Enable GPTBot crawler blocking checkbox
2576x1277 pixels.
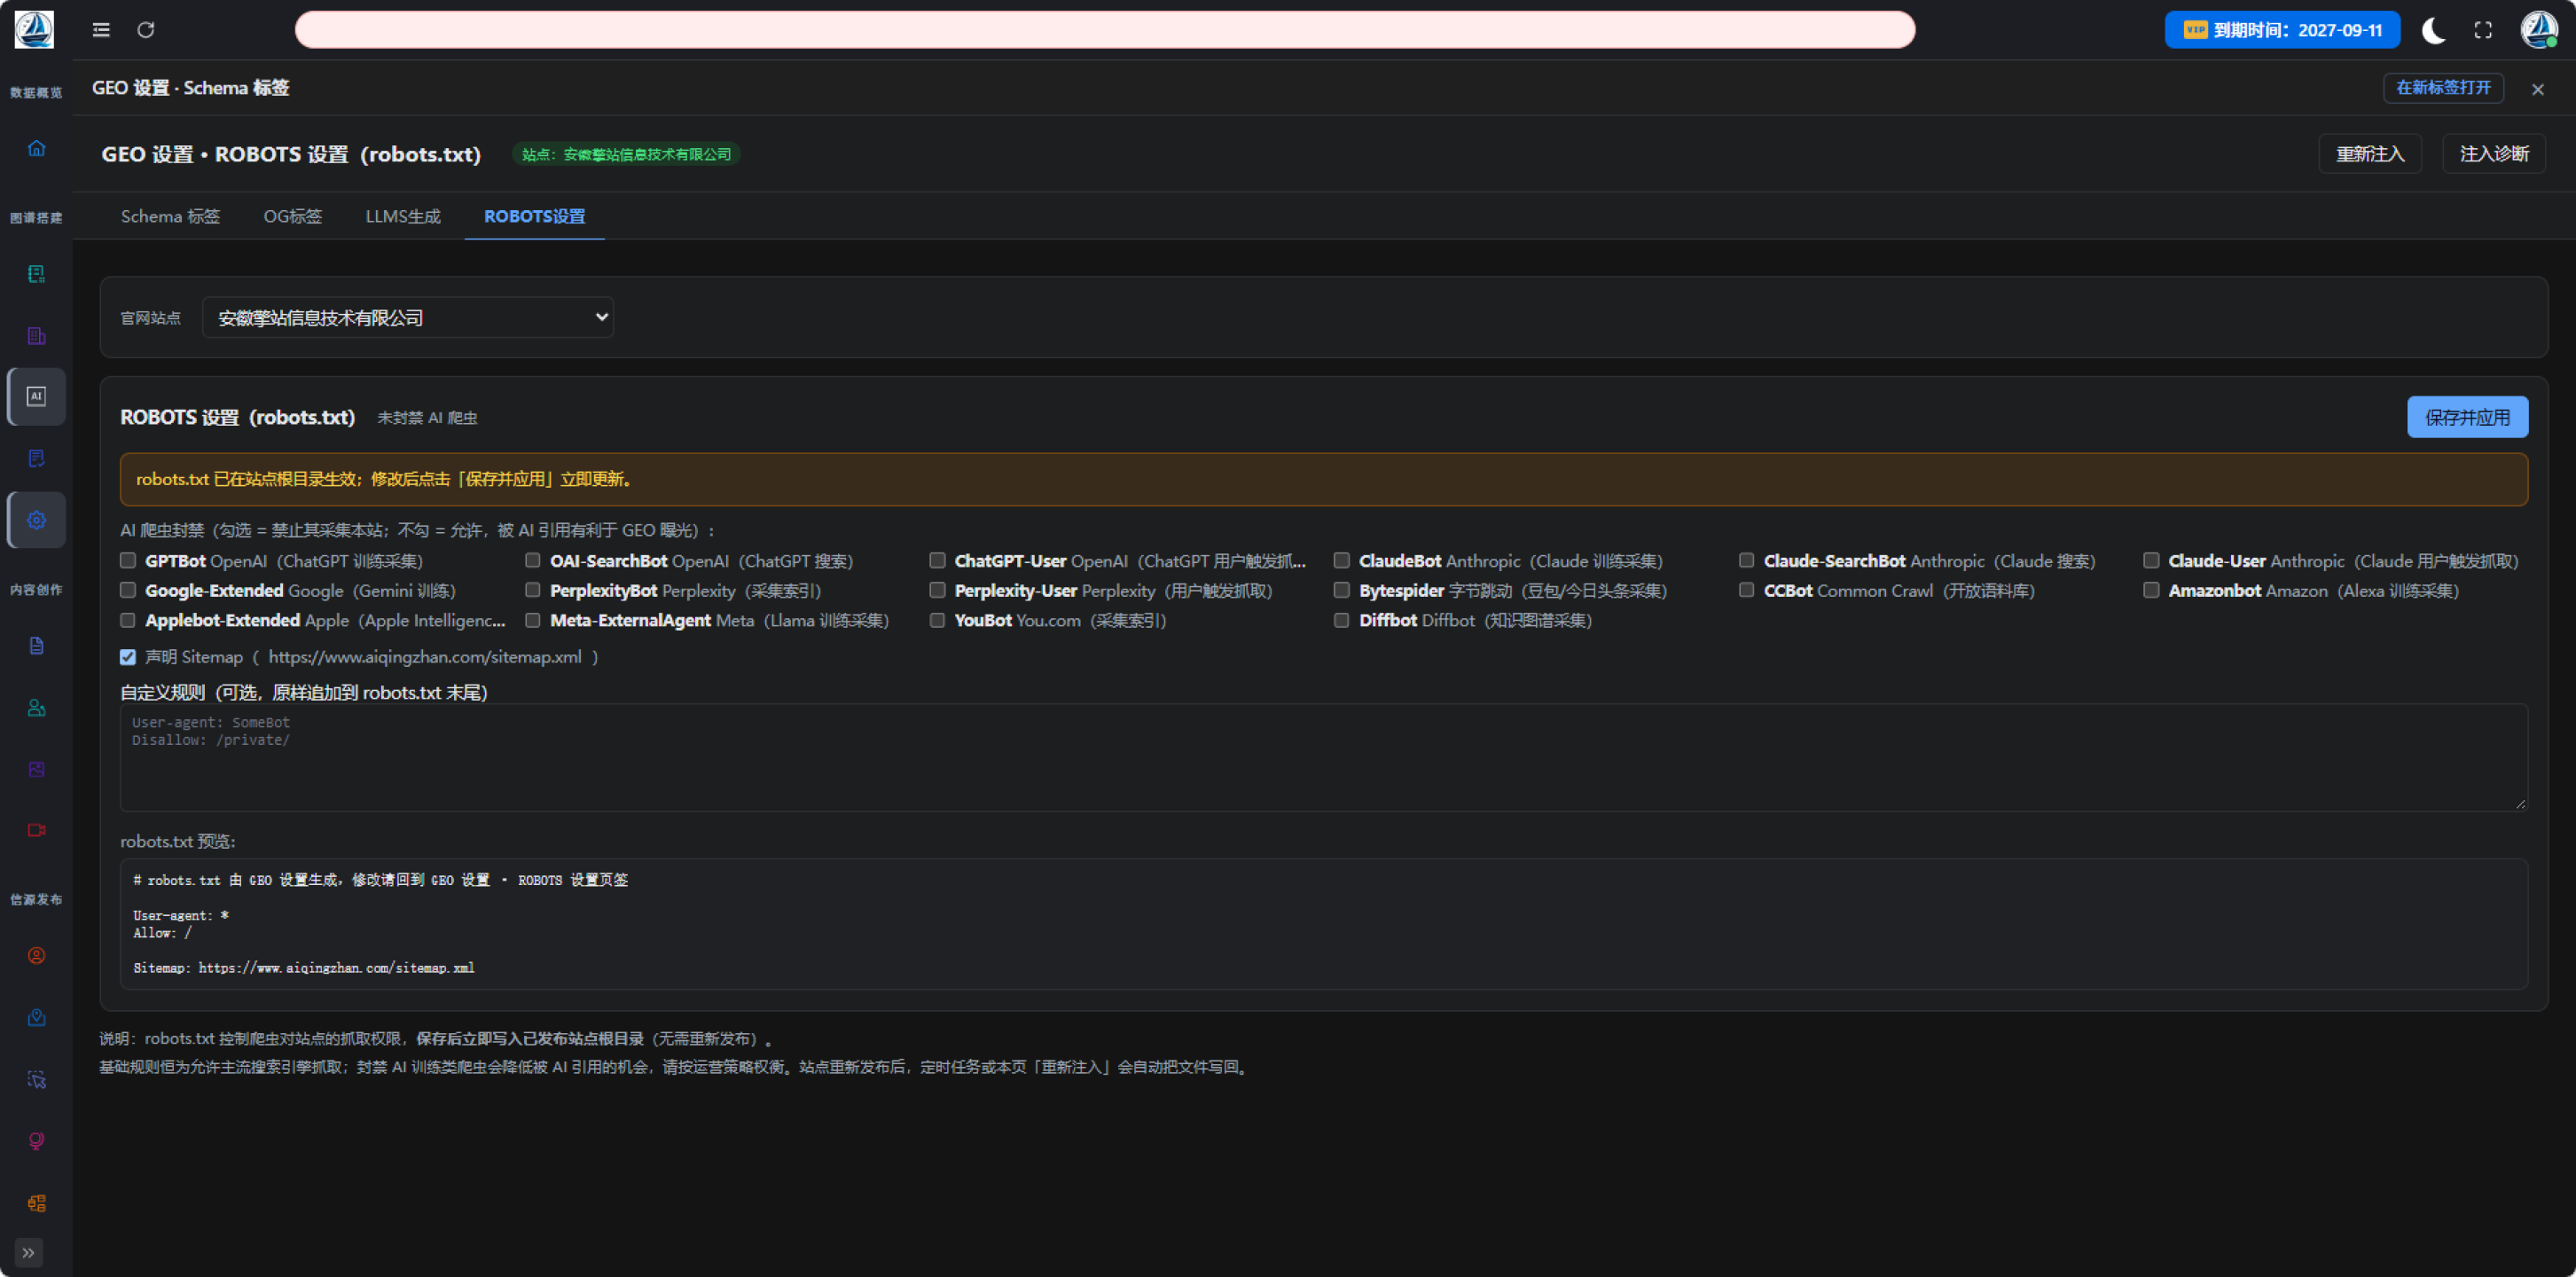point(128,561)
